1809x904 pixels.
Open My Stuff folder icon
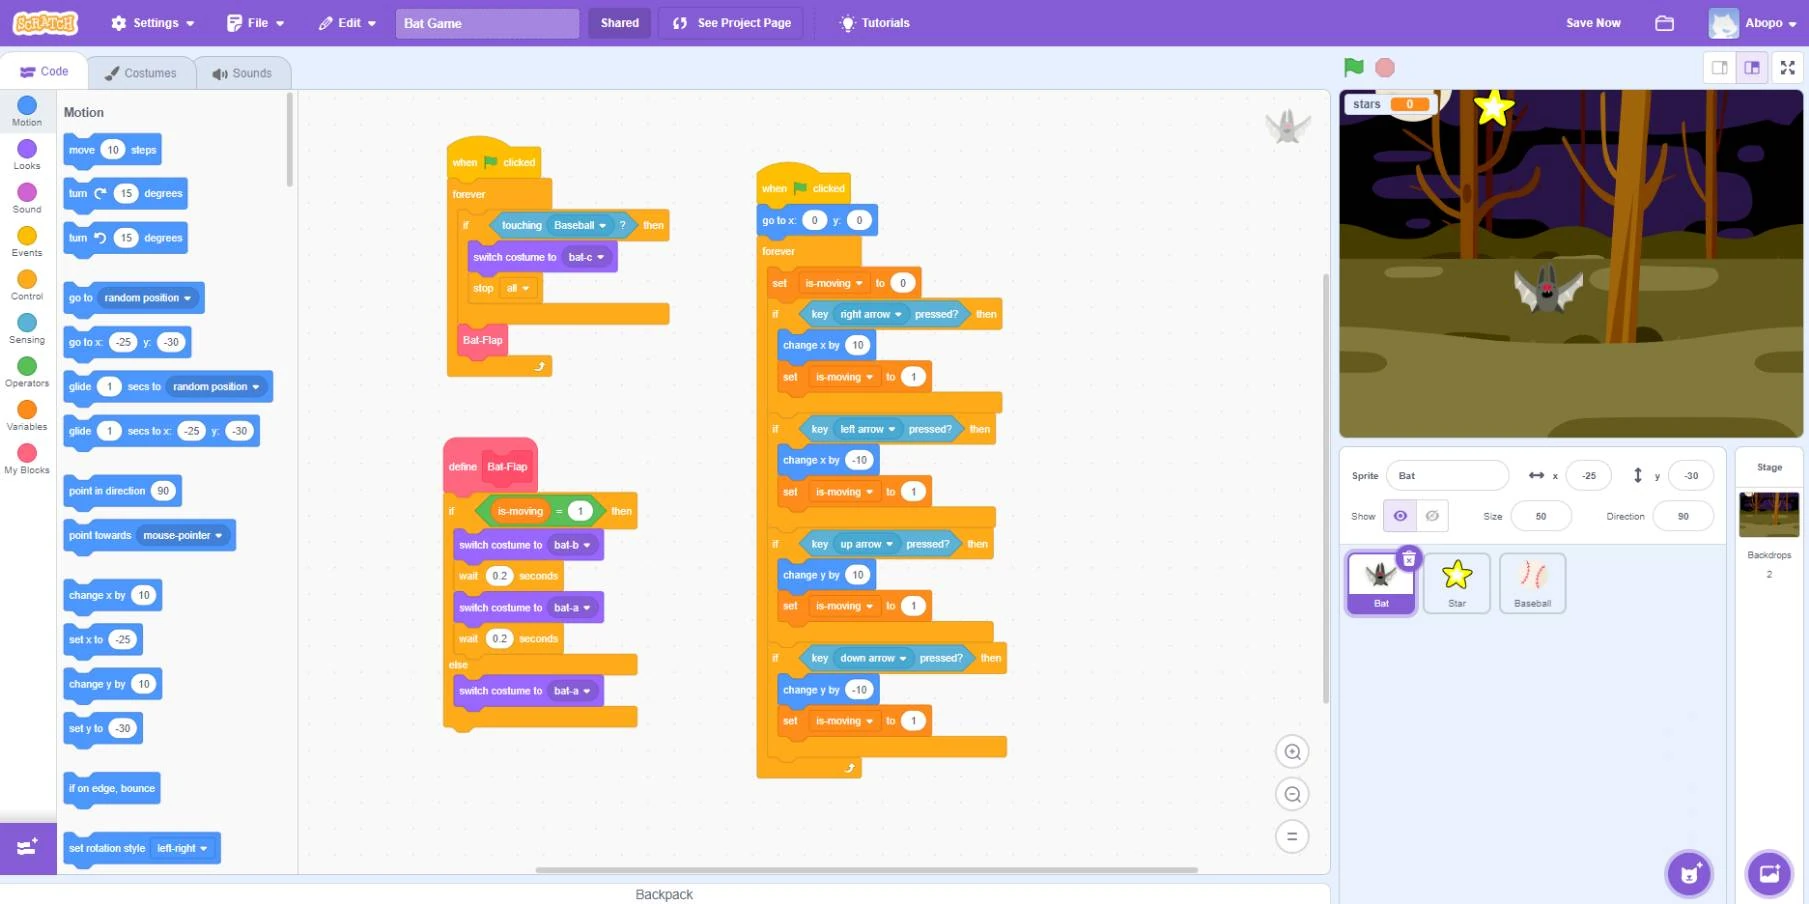click(x=1664, y=23)
